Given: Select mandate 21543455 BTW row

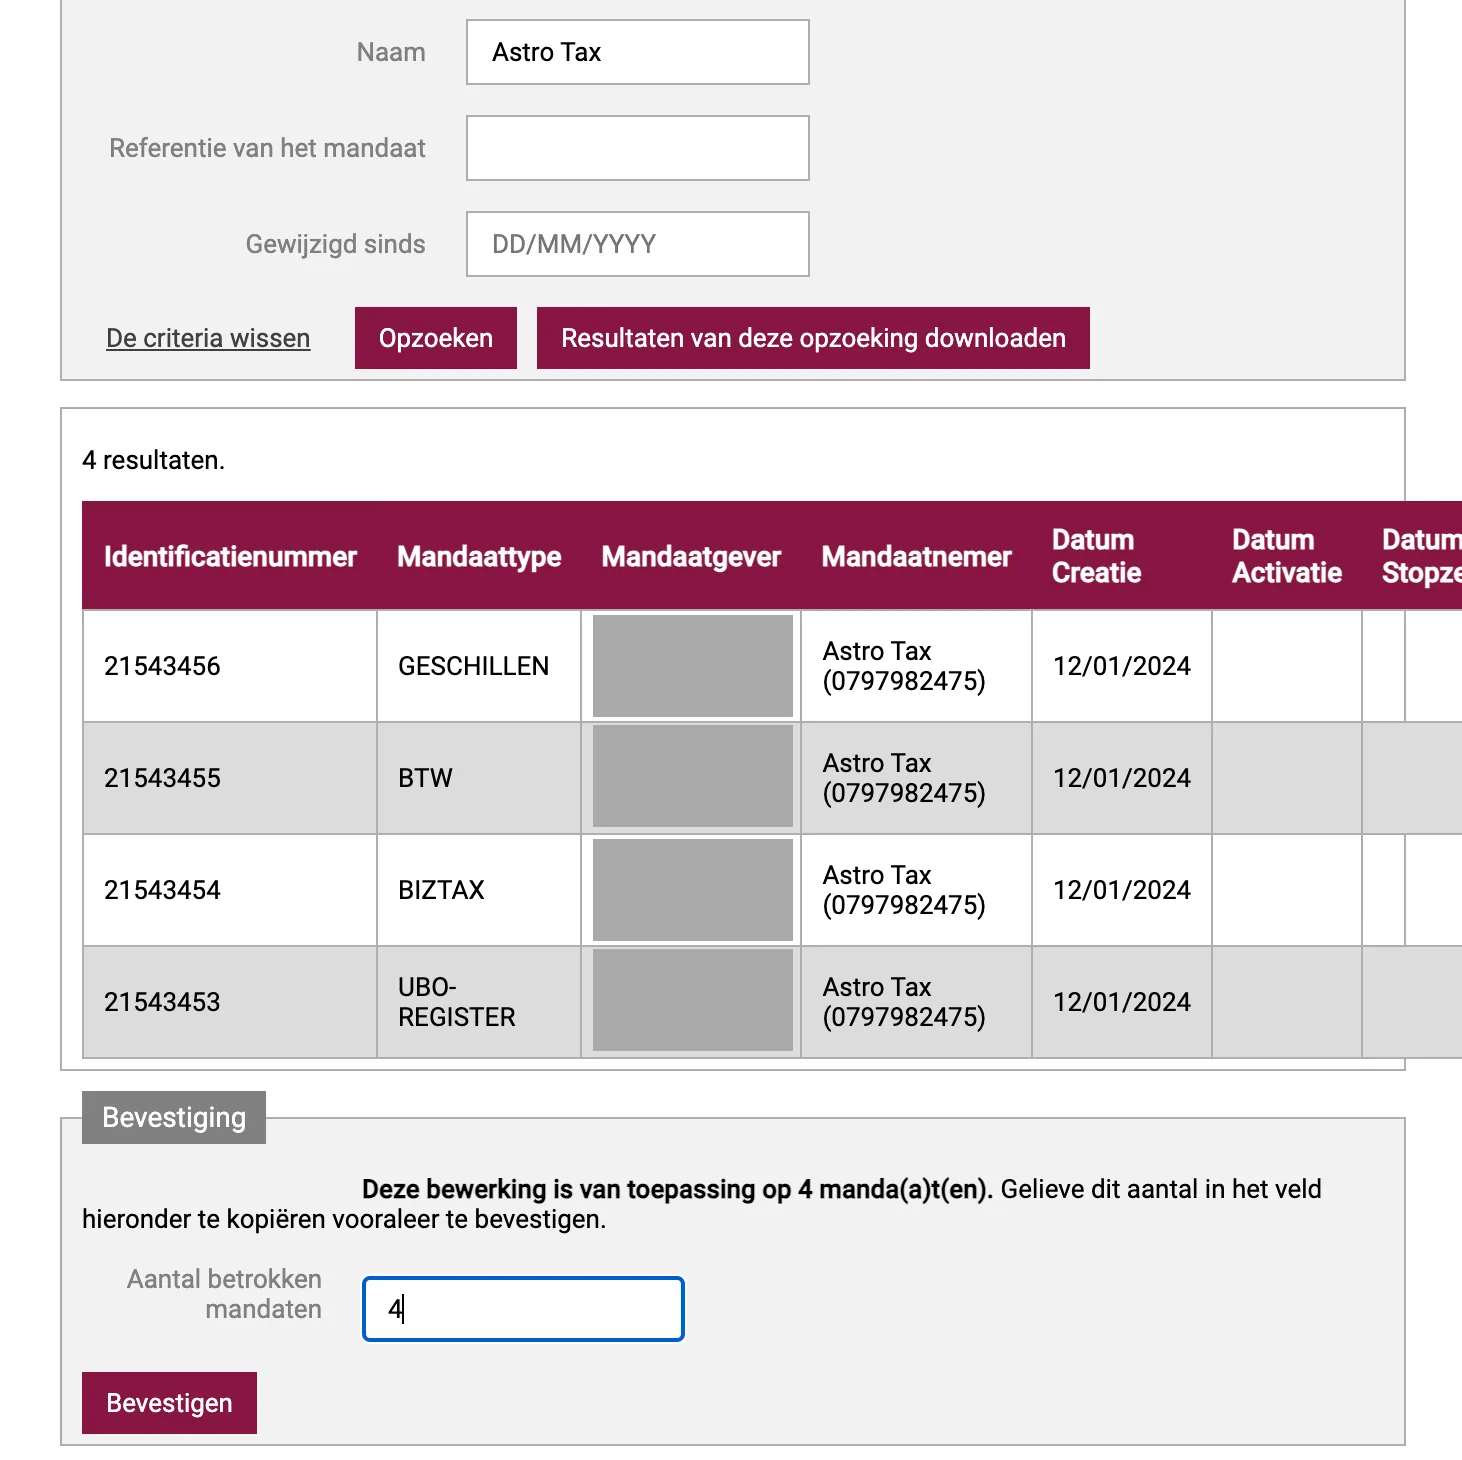Looking at the screenshot, I should pos(772,778).
